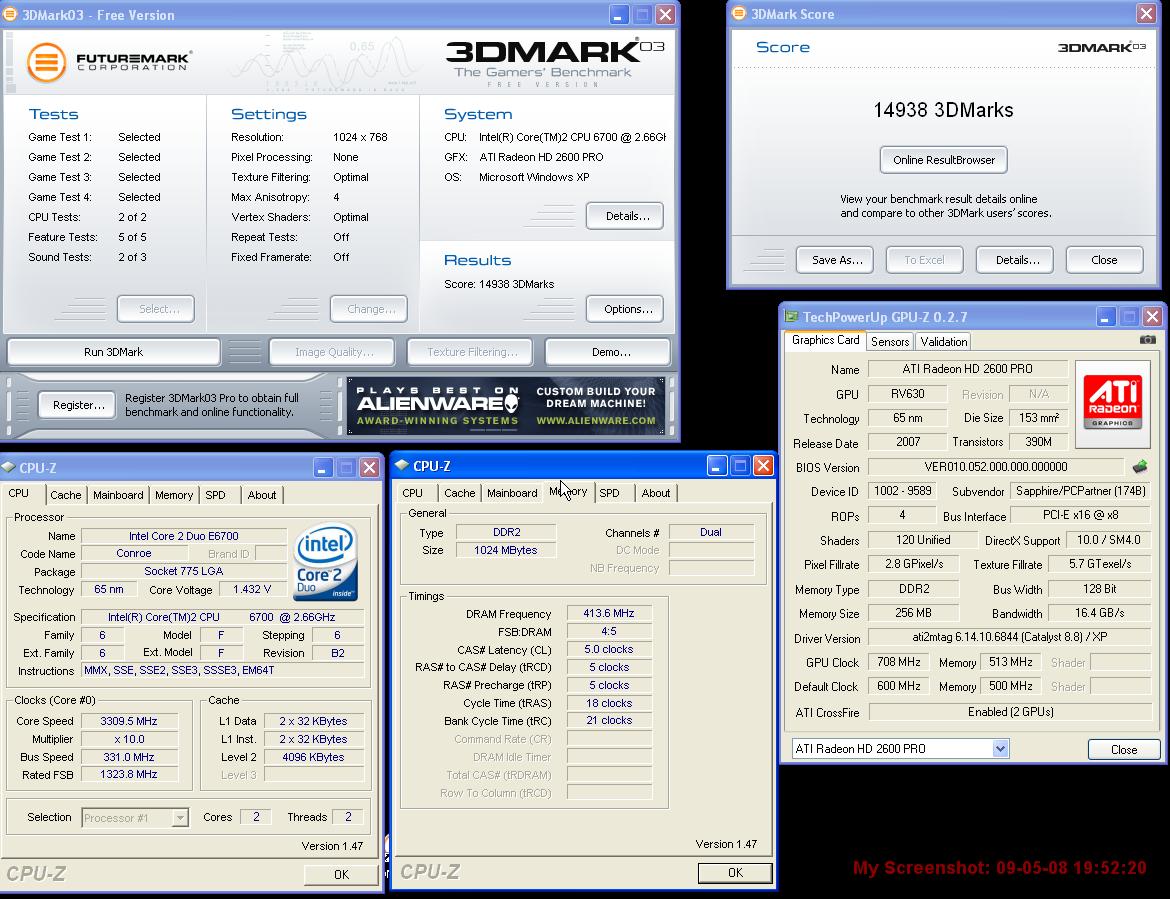The width and height of the screenshot is (1170, 899).
Task: Open the About tab in right CPU-Z
Action: point(656,493)
